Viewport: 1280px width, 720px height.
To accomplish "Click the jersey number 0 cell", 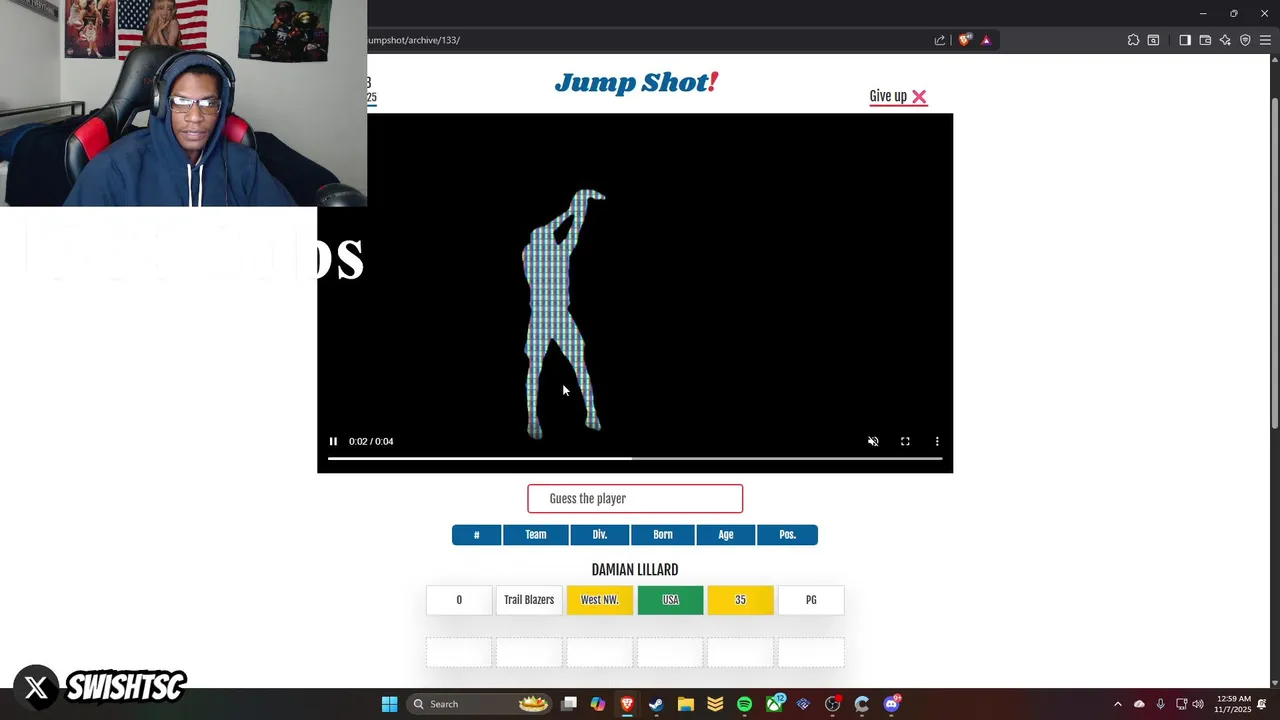I will tap(459, 600).
